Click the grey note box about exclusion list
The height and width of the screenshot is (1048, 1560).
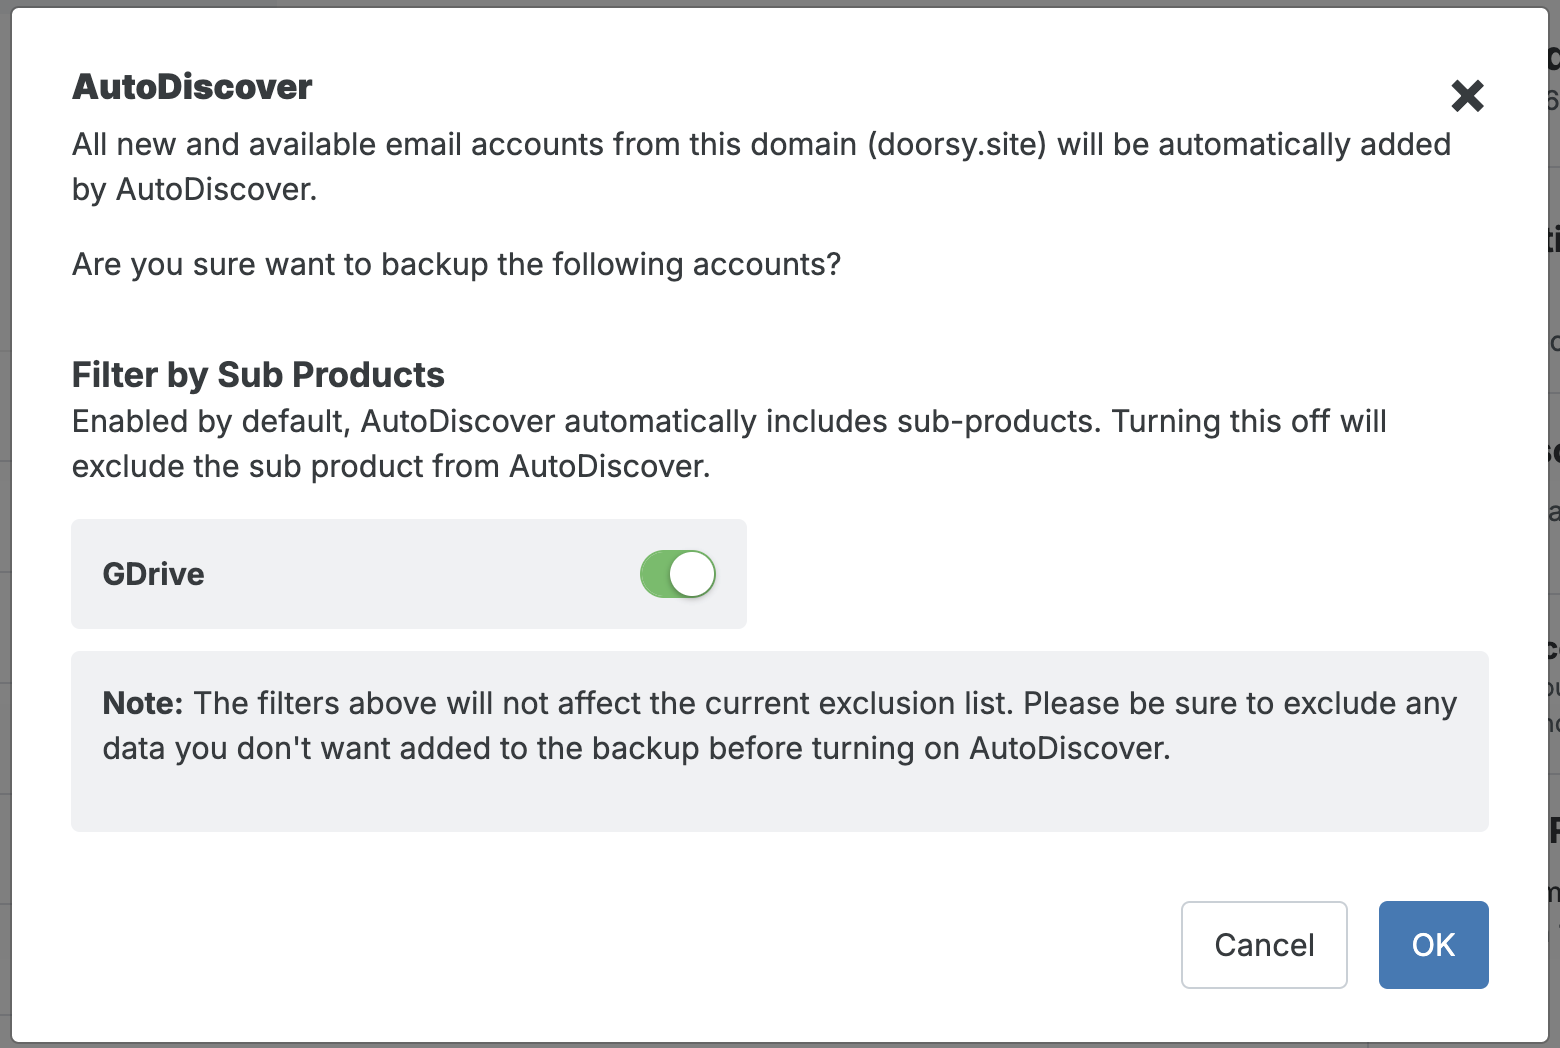780,741
